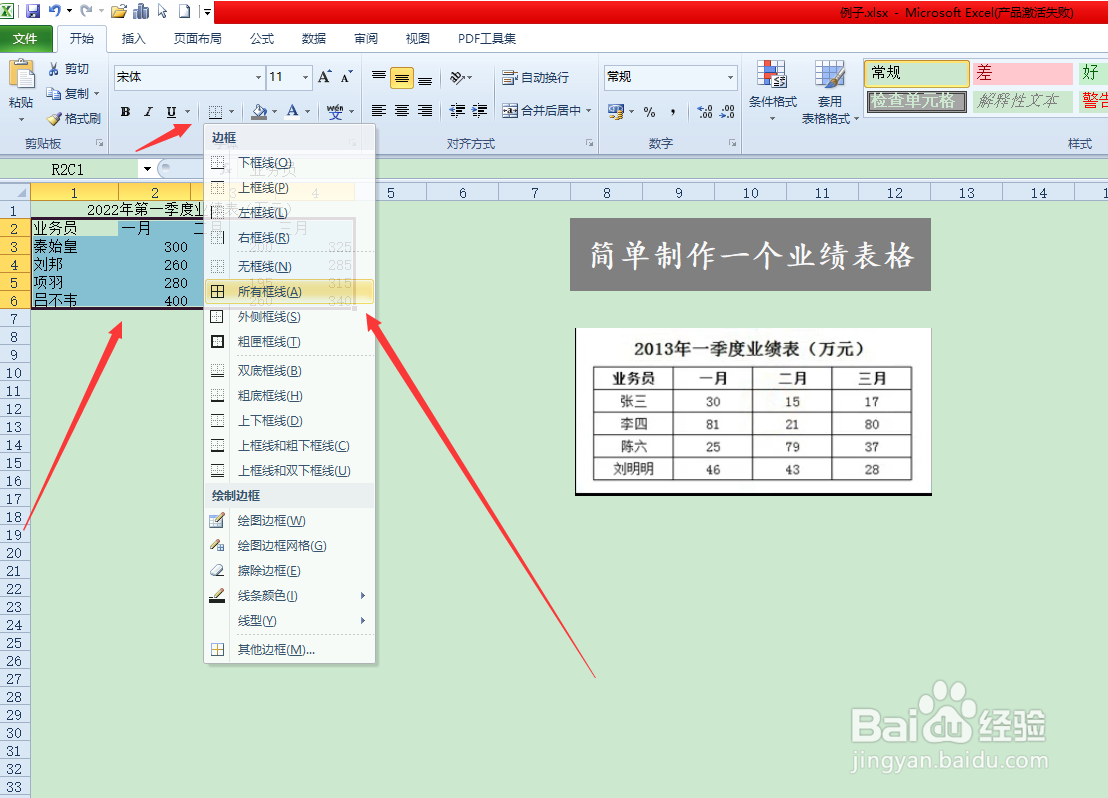The image size is (1108, 798).
Task: Apply the fill color bucket
Action: [x=259, y=111]
